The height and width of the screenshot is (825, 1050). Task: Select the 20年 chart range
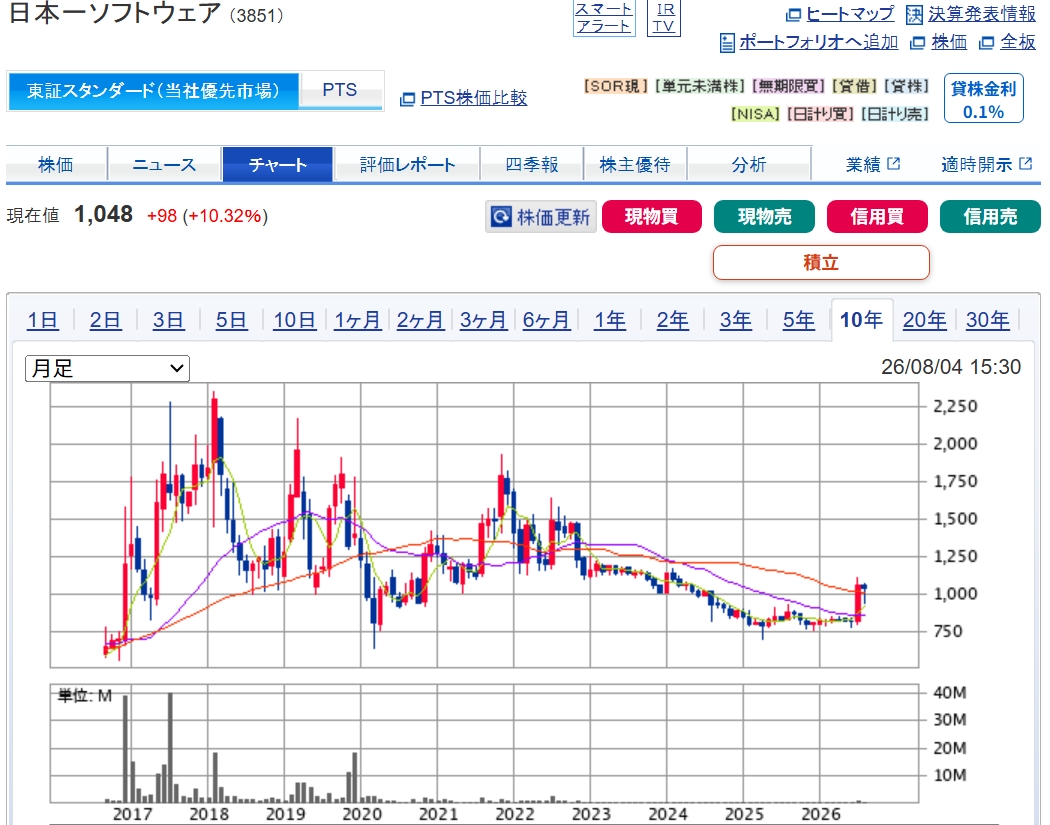tap(925, 320)
